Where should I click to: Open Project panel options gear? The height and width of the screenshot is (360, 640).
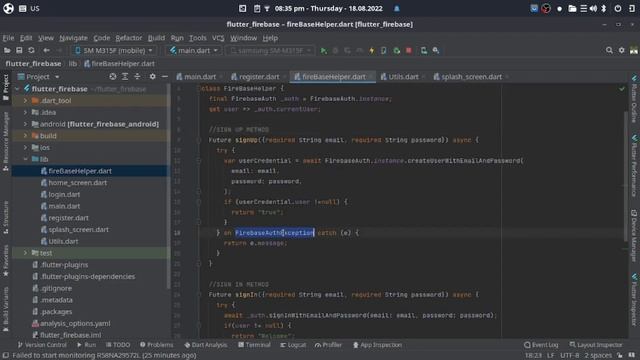152,77
